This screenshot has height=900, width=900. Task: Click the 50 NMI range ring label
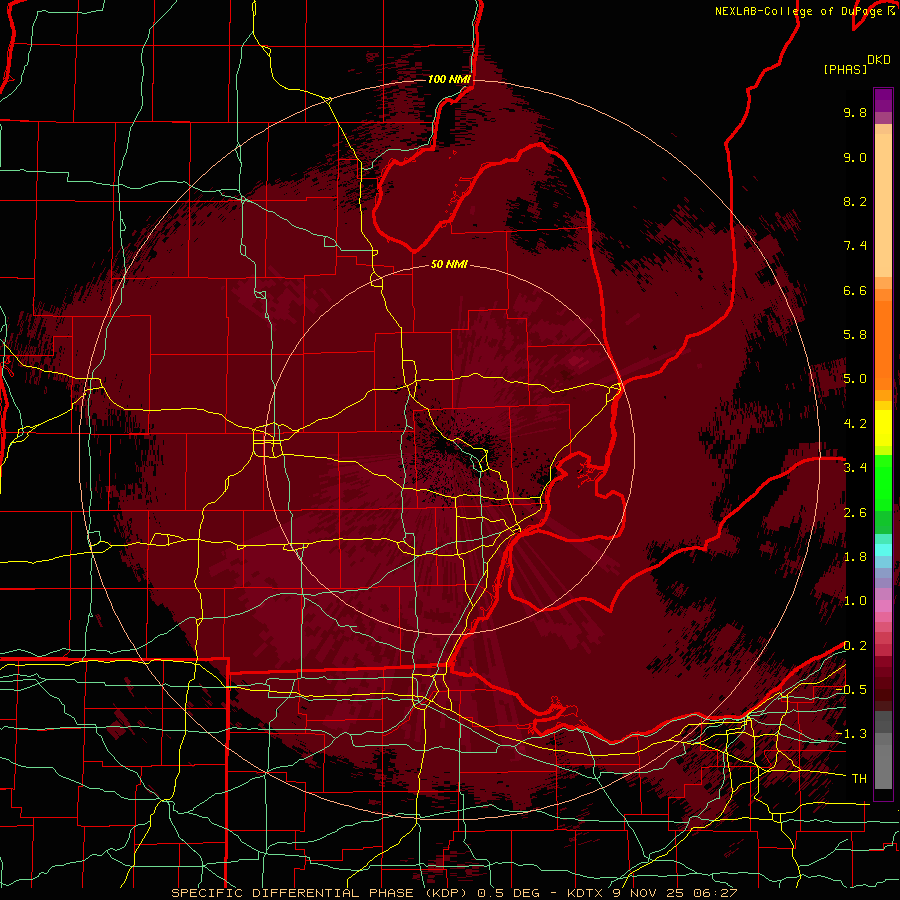[449, 264]
